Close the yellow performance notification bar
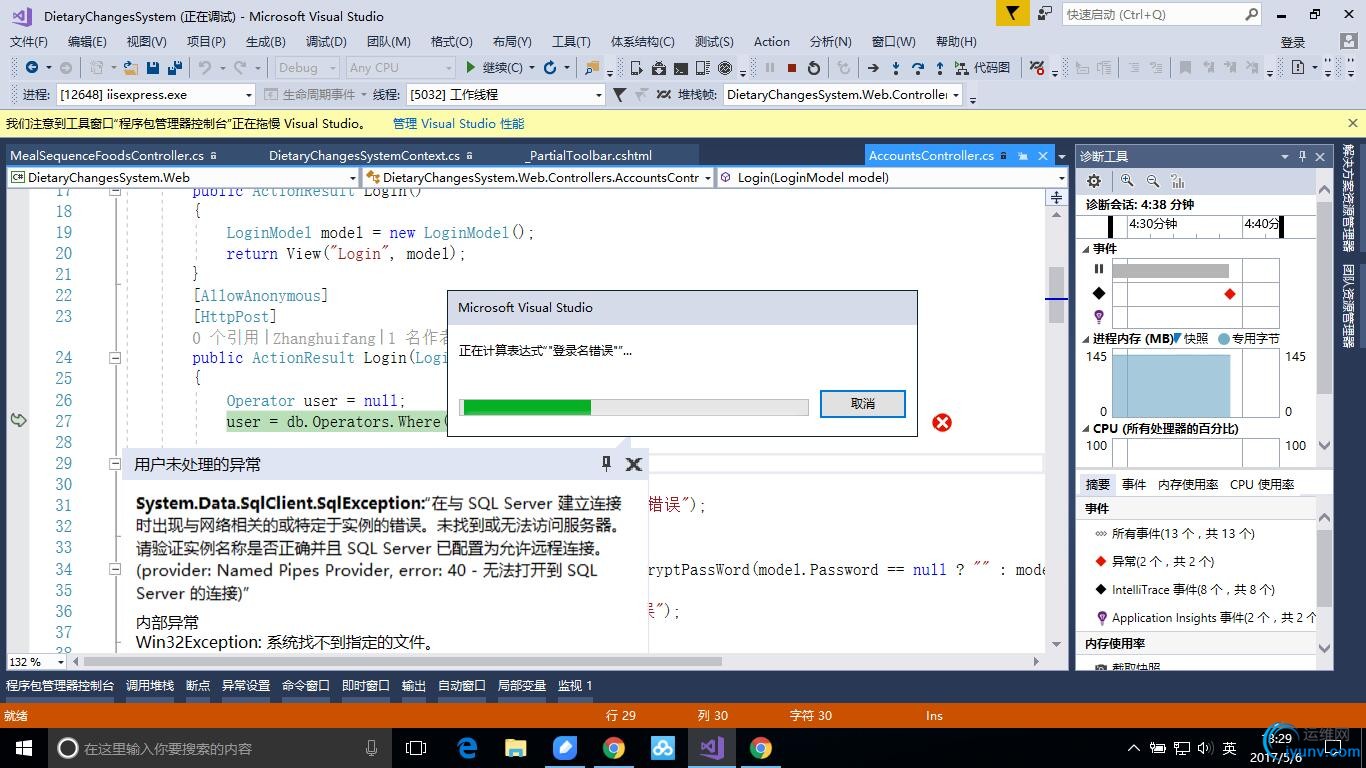Image resolution: width=1366 pixels, height=768 pixels. [x=1353, y=124]
